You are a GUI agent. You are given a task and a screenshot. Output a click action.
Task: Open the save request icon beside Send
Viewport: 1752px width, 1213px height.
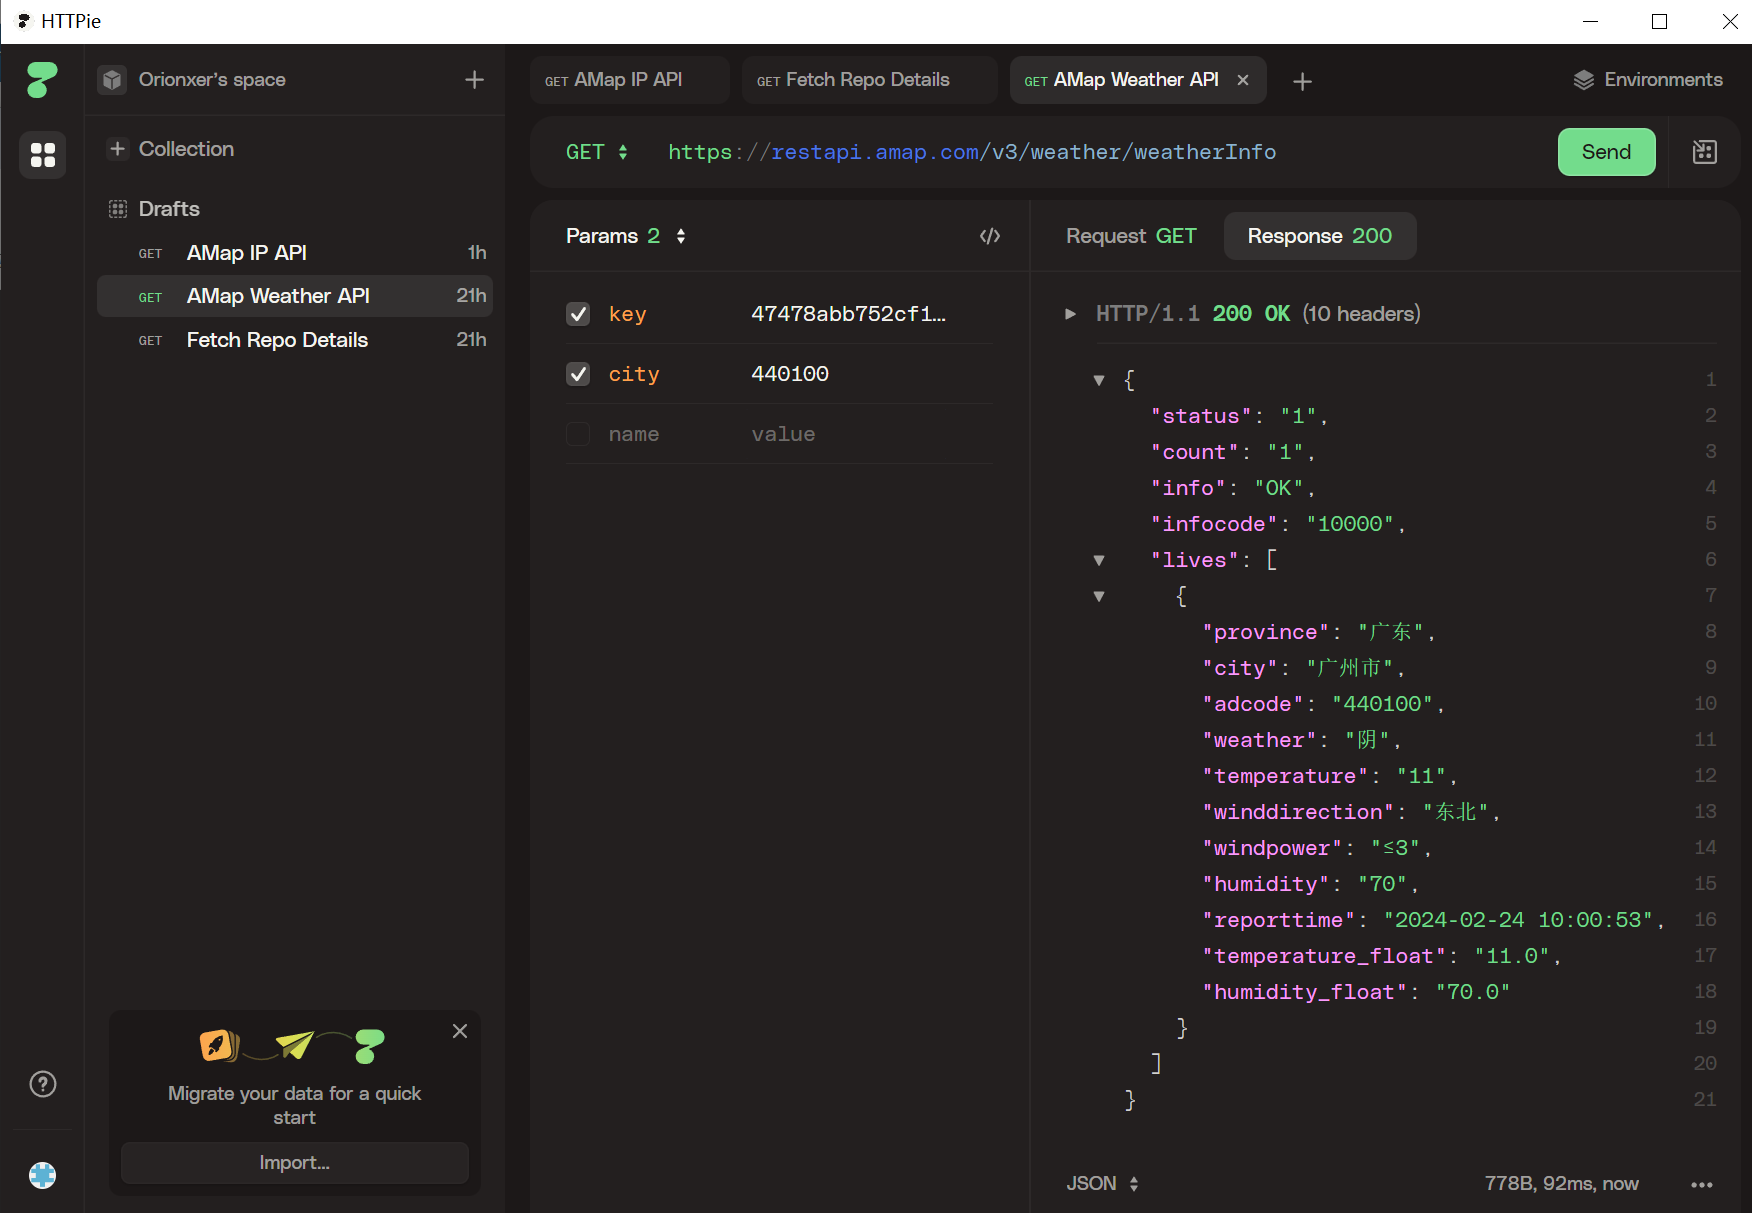pos(1705,152)
